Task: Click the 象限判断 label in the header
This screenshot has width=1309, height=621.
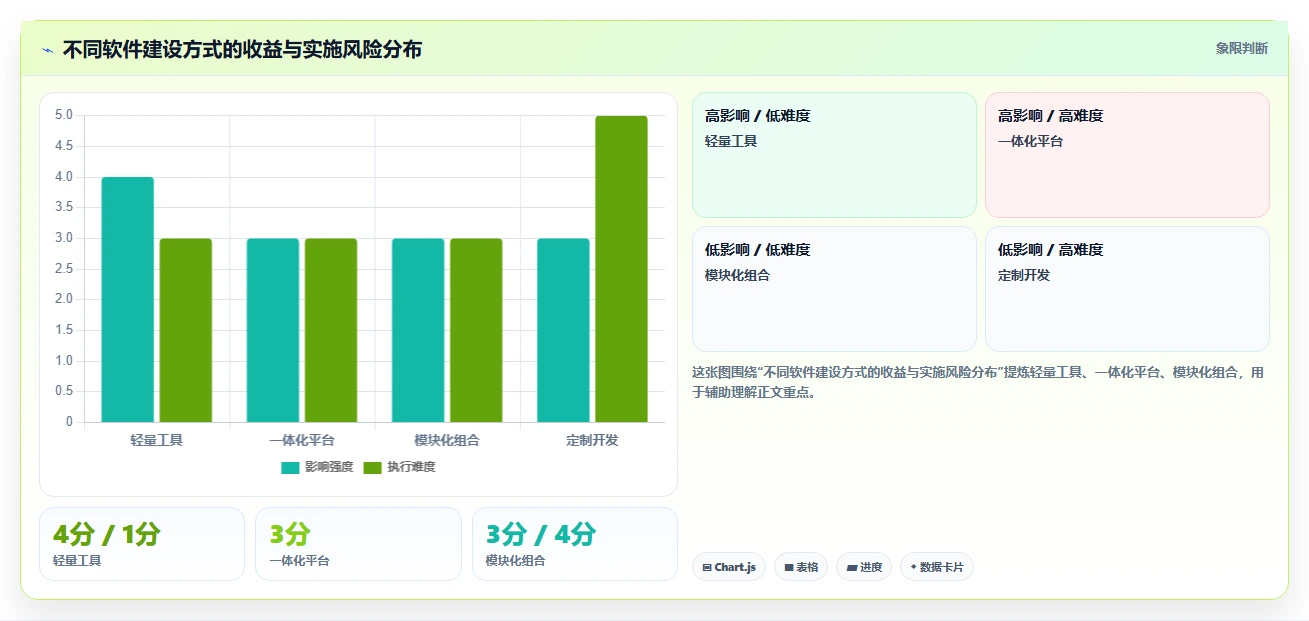Action: (1242, 48)
